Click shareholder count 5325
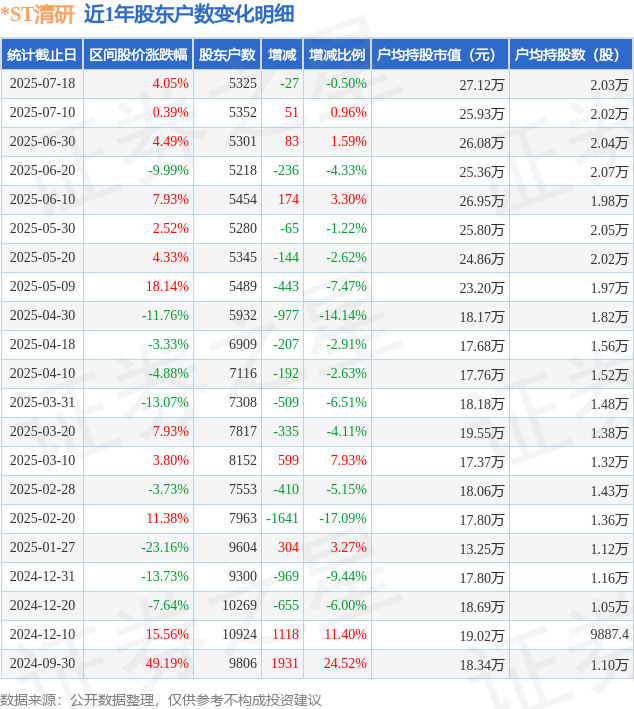The height and width of the screenshot is (709, 634). click(x=243, y=84)
